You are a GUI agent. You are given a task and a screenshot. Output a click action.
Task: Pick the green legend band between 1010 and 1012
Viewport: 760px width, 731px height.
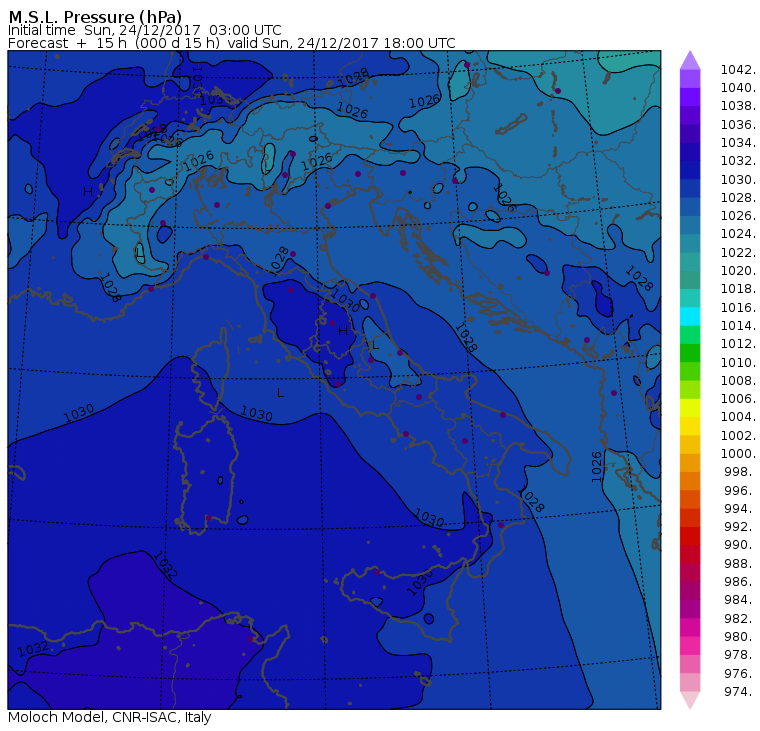pos(690,353)
